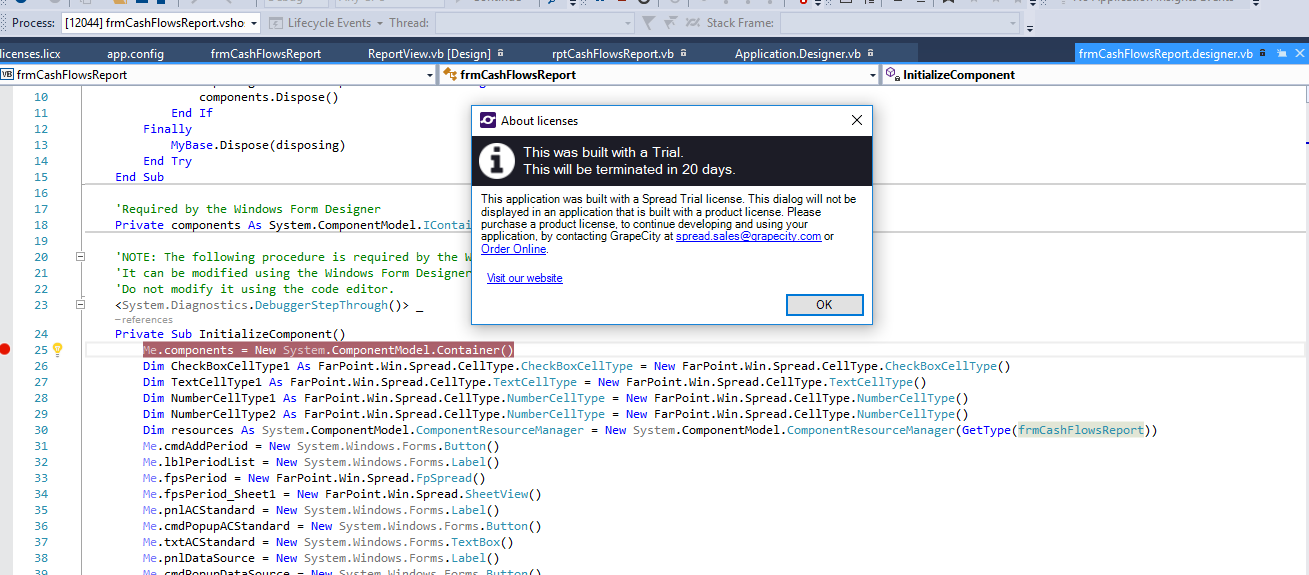
Task: Click the breakpoint dot at line 25
Action: [6, 349]
